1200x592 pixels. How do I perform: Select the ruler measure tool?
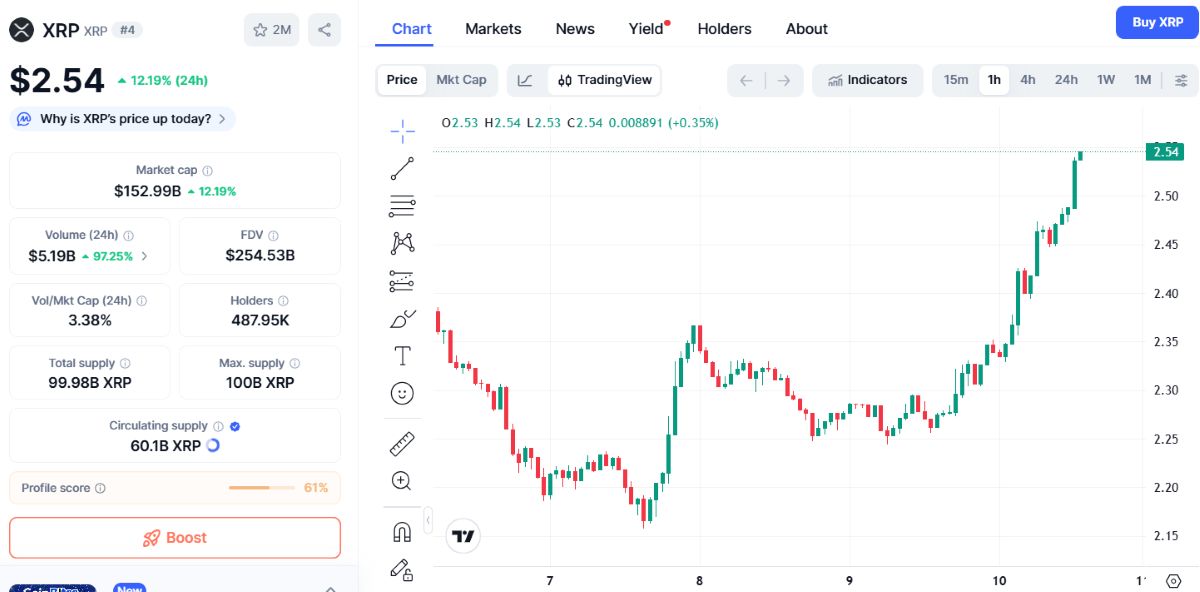(x=402, y=443)
